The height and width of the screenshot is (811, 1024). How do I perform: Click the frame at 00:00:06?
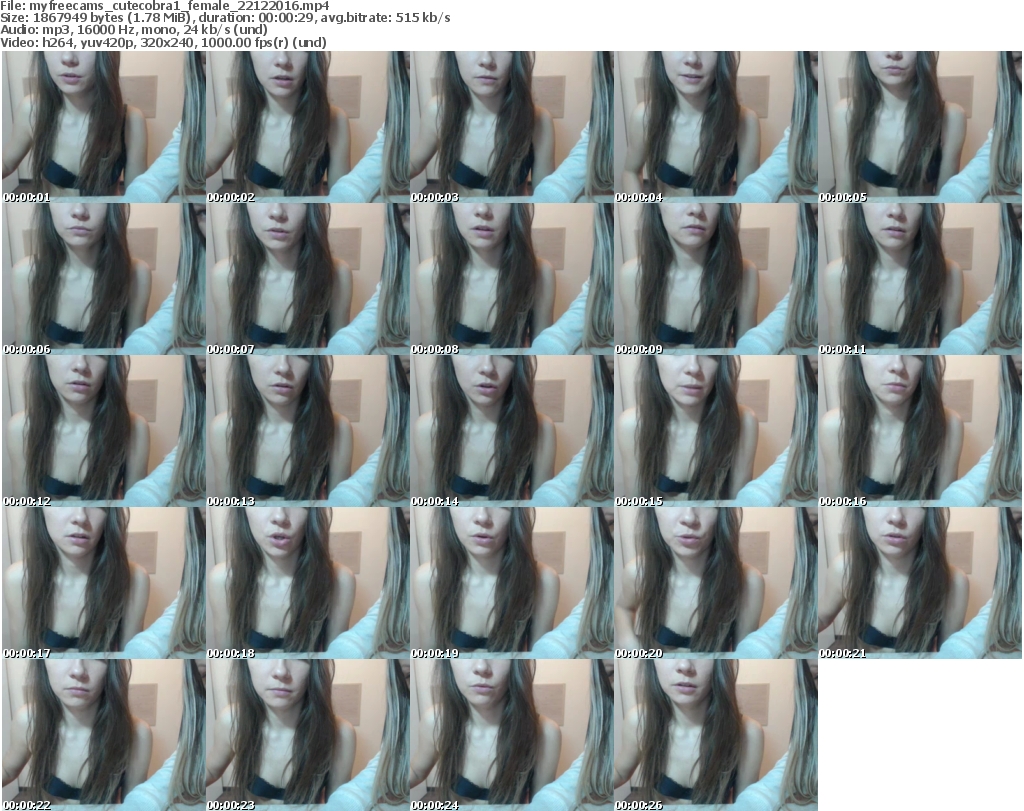pyautogui.click(x=103, y=279)
